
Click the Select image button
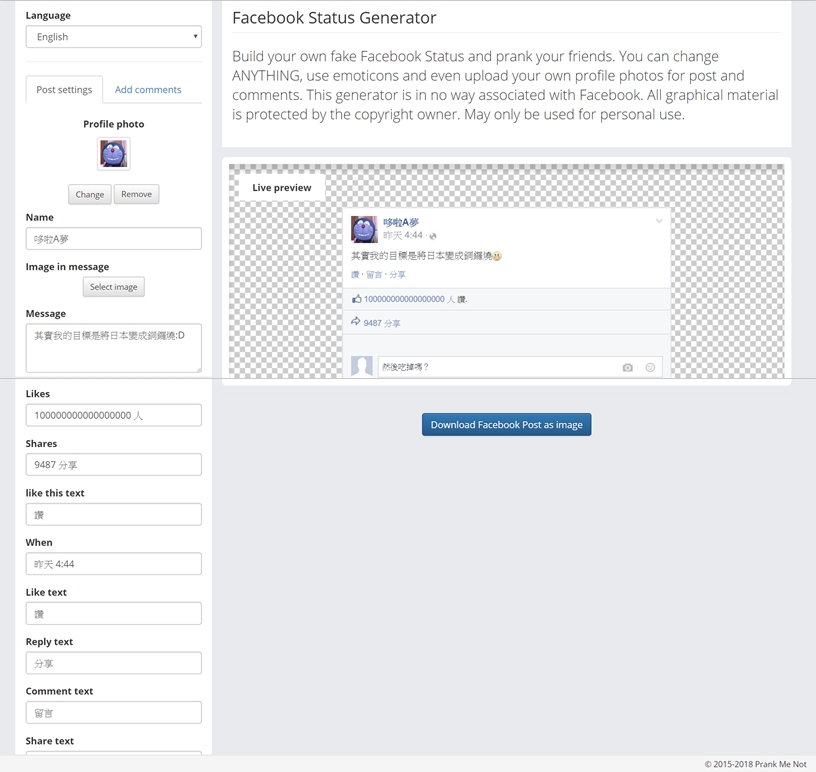click(113, 287)
